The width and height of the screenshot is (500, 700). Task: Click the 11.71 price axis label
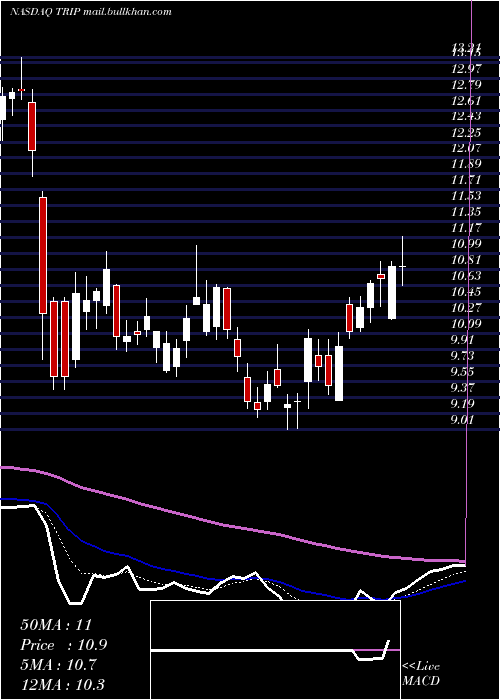[467, 180]
